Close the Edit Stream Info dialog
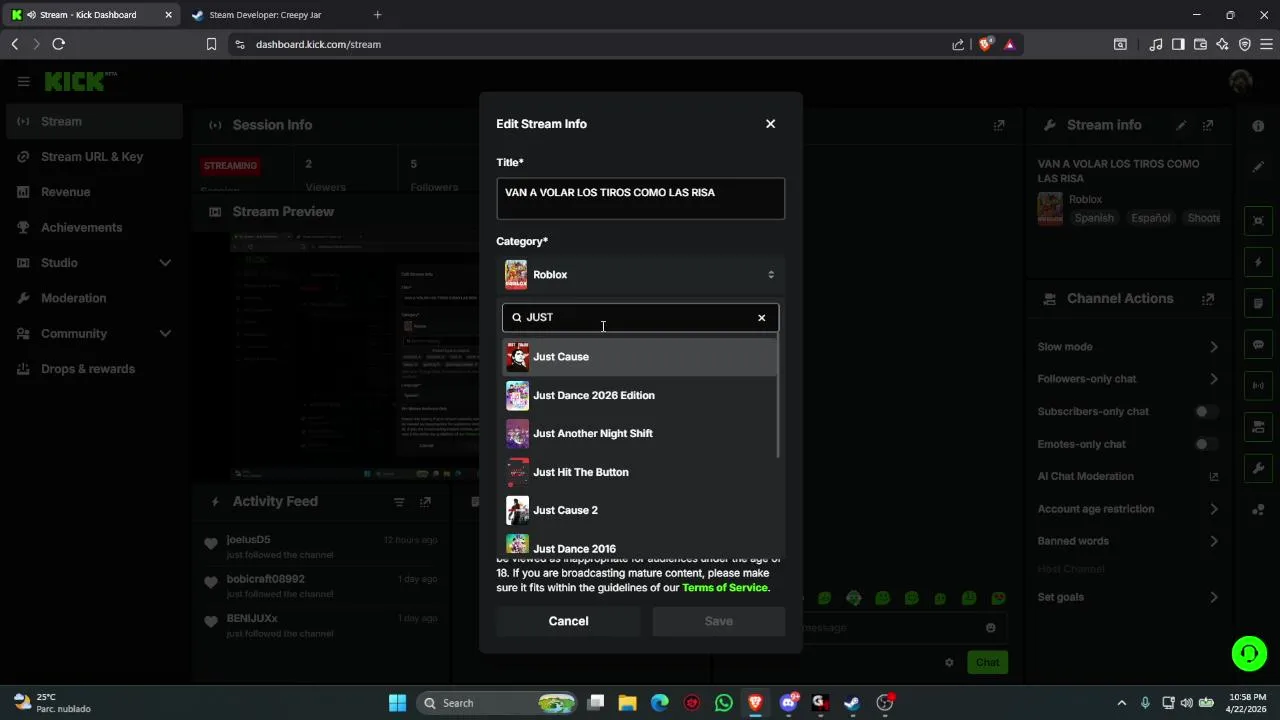The height and width of the screenshot is (720, 1280). point(770,124)
